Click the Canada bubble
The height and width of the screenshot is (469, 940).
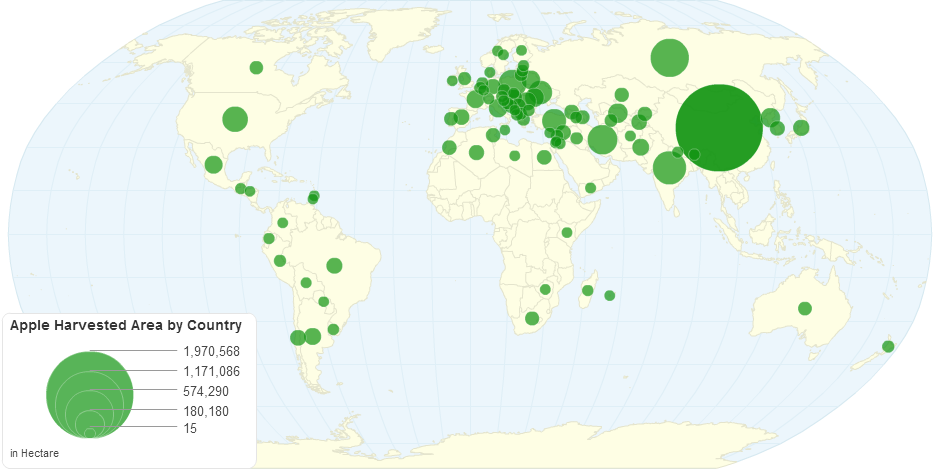256,67
